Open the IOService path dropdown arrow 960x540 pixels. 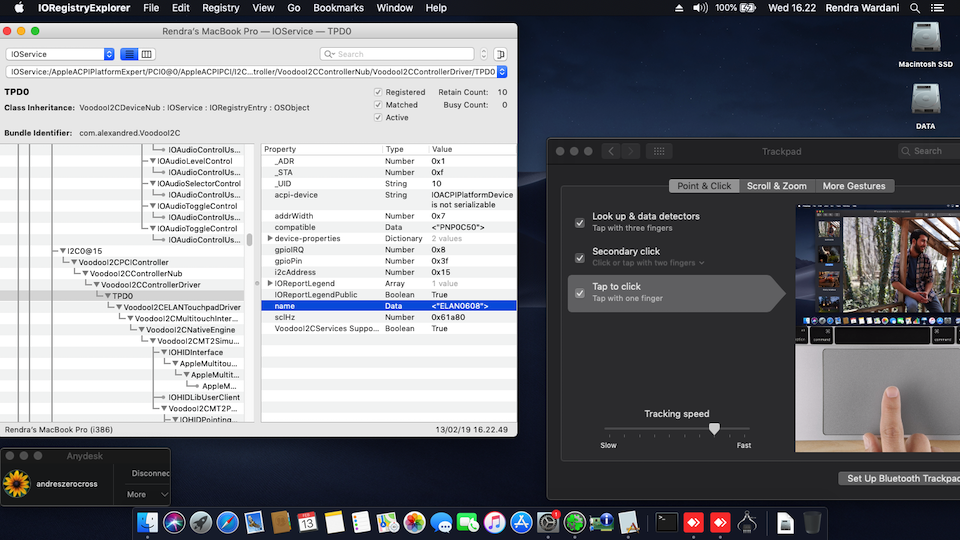click(502, 72)
